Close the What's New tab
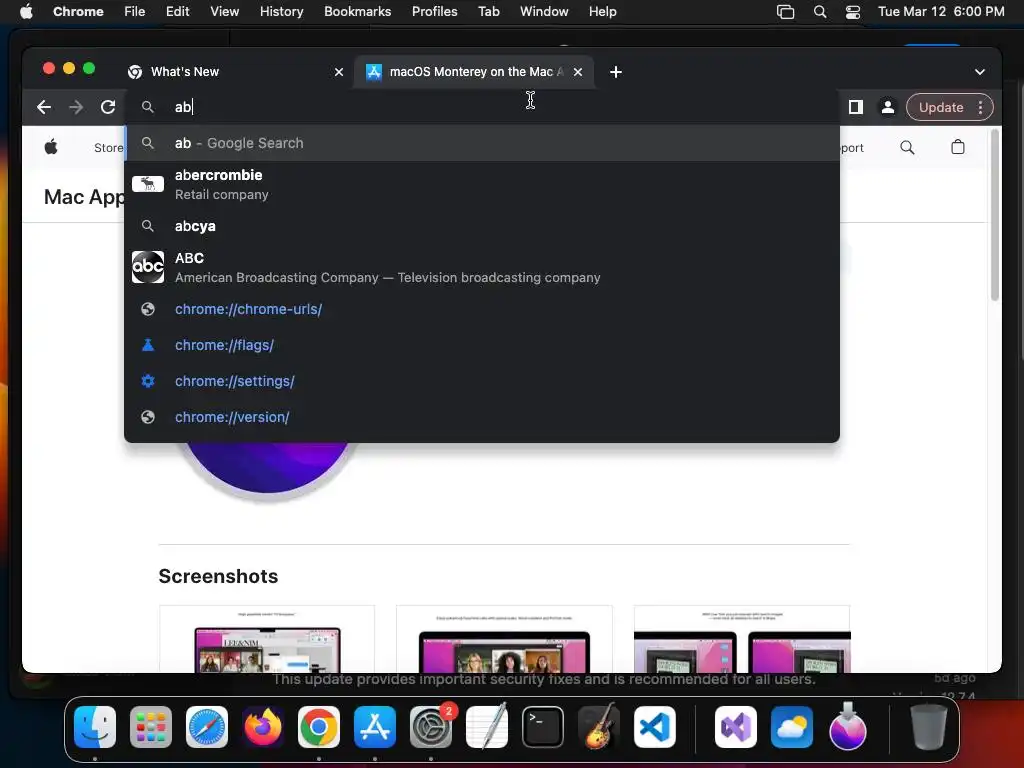Screen dimensions: 1024x768 [x=338, y=72]
